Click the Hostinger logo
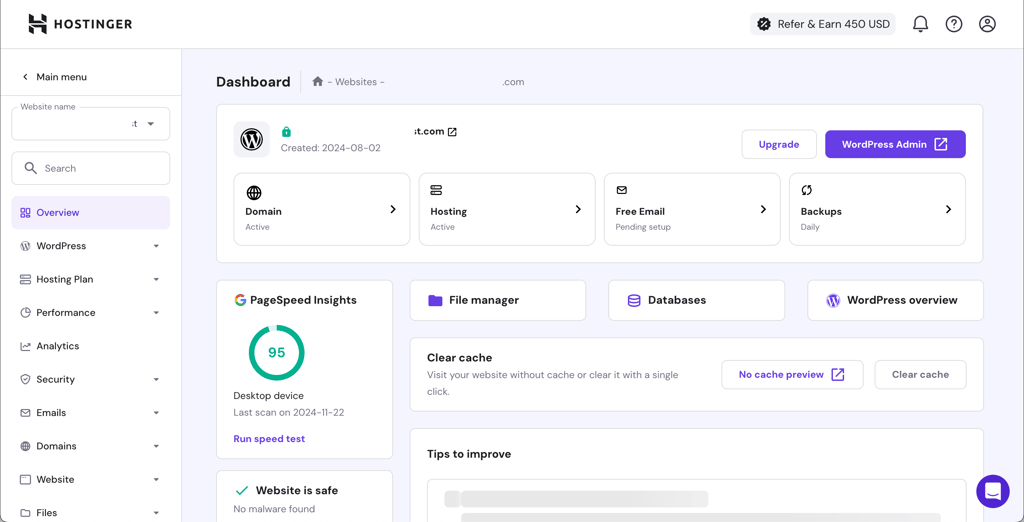Viewport: 1024px width, 522px height. (x=80, y=24)
